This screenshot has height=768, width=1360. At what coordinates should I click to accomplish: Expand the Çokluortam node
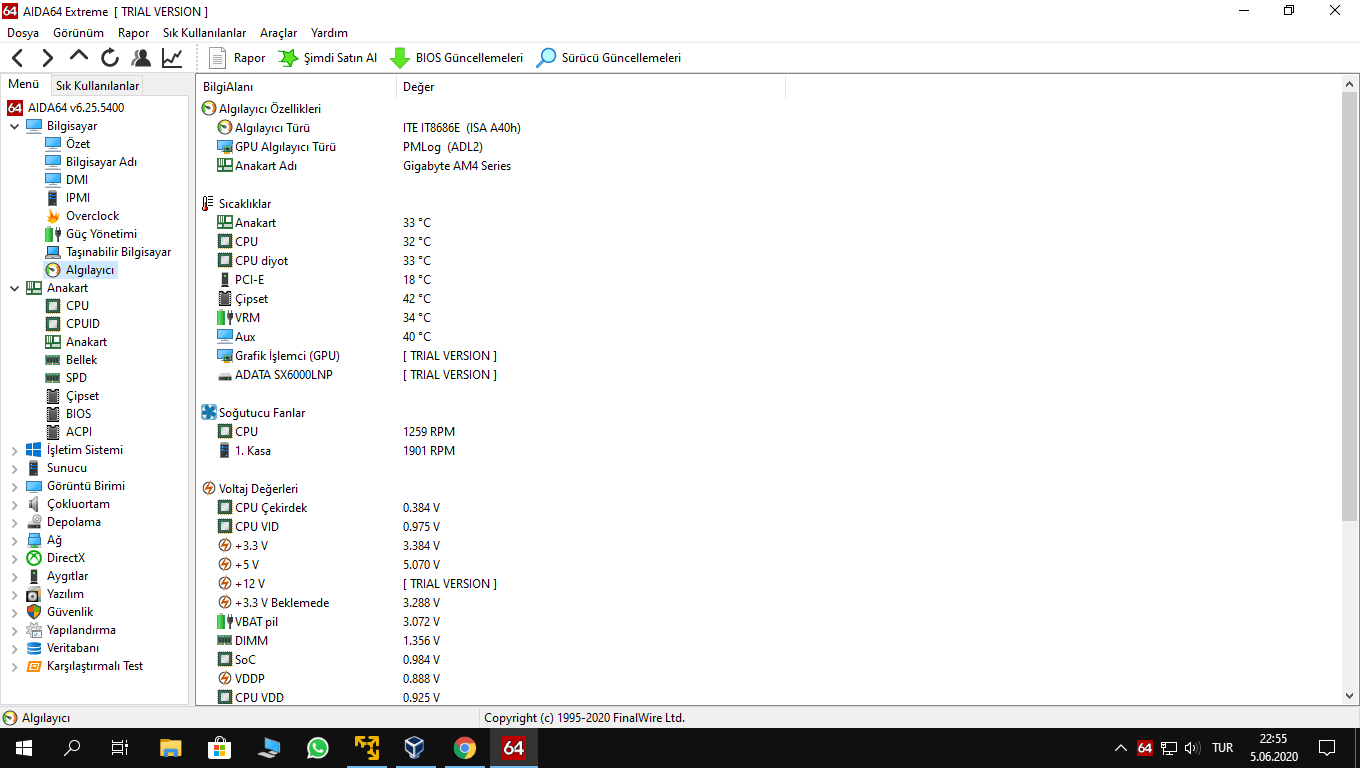tap(14, 504)
